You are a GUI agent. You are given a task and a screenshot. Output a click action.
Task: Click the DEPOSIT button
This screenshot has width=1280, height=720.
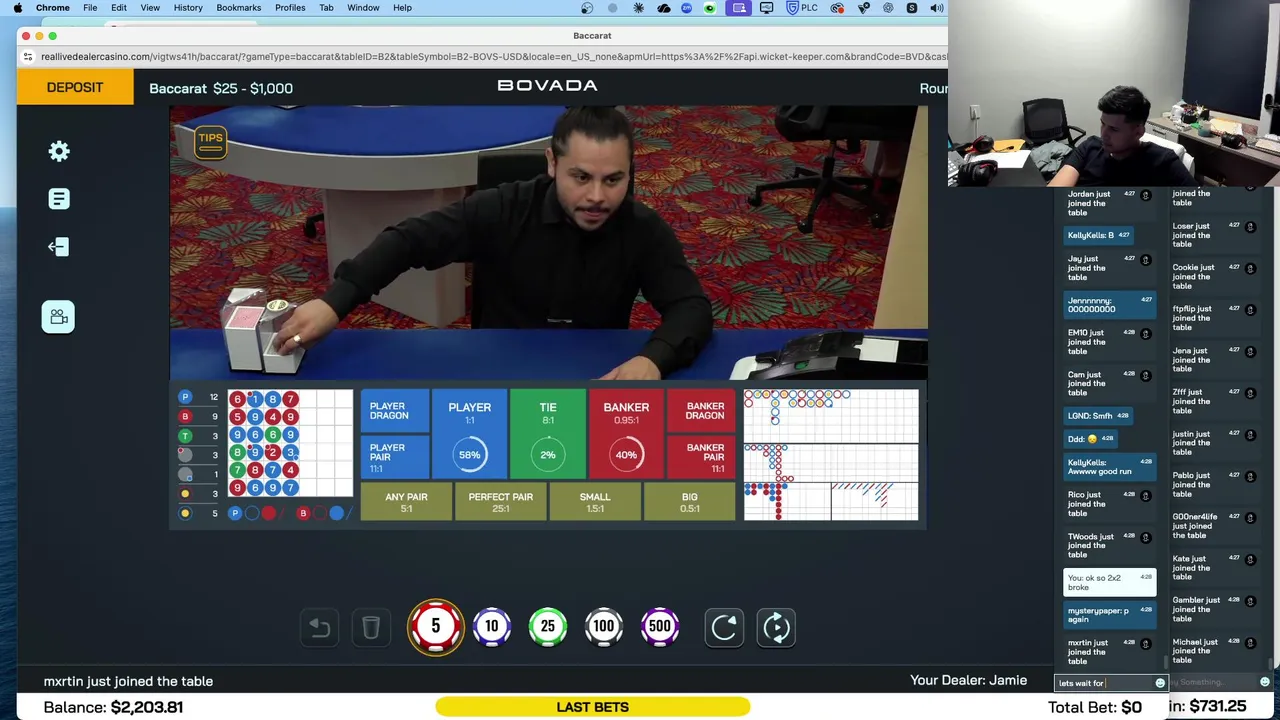point(75,87)
